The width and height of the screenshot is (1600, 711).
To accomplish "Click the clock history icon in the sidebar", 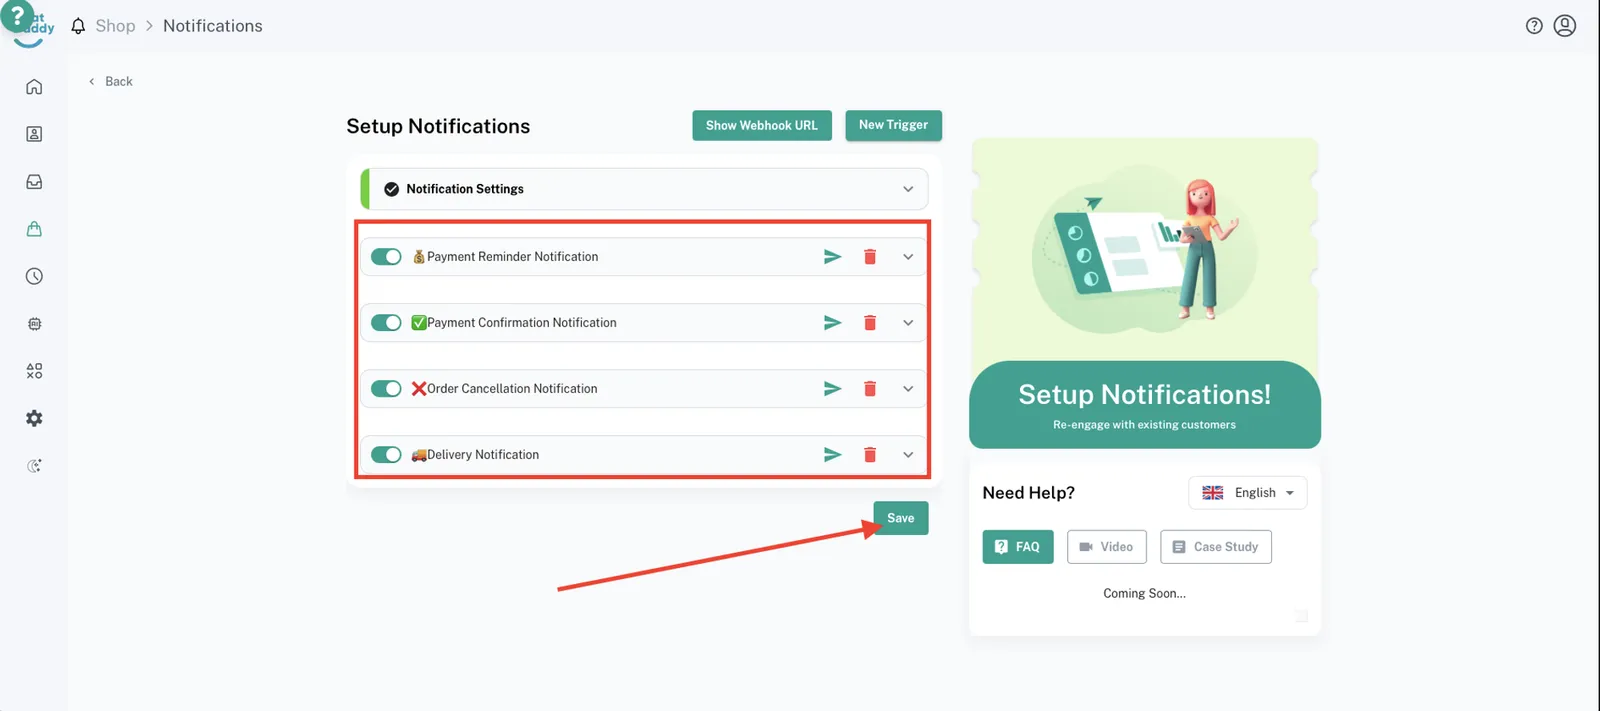I will click(x=34, y=276).
